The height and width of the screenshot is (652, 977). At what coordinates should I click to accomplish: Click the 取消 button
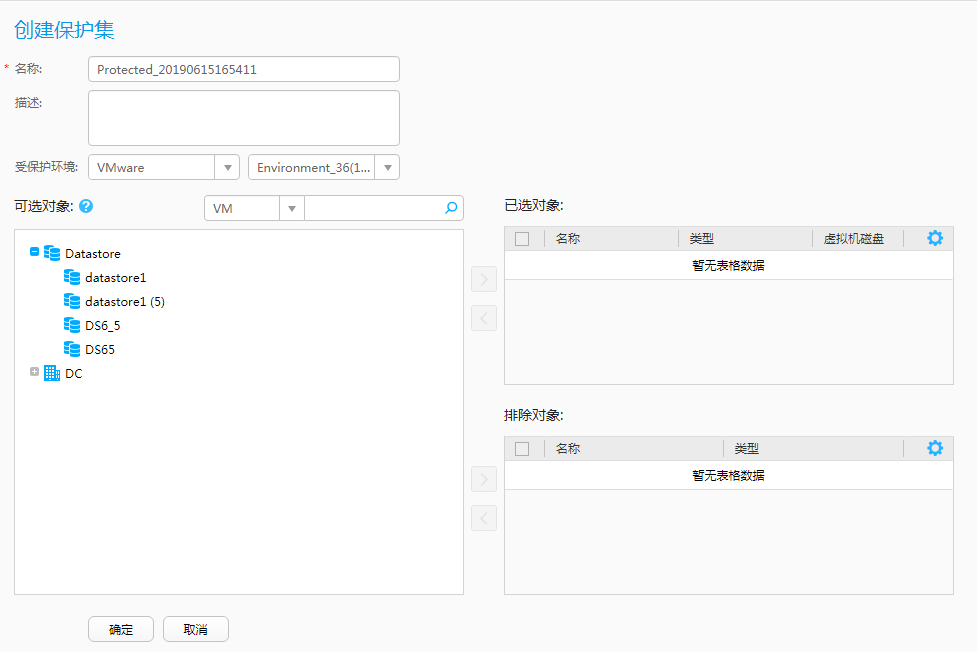click(196, 629)
